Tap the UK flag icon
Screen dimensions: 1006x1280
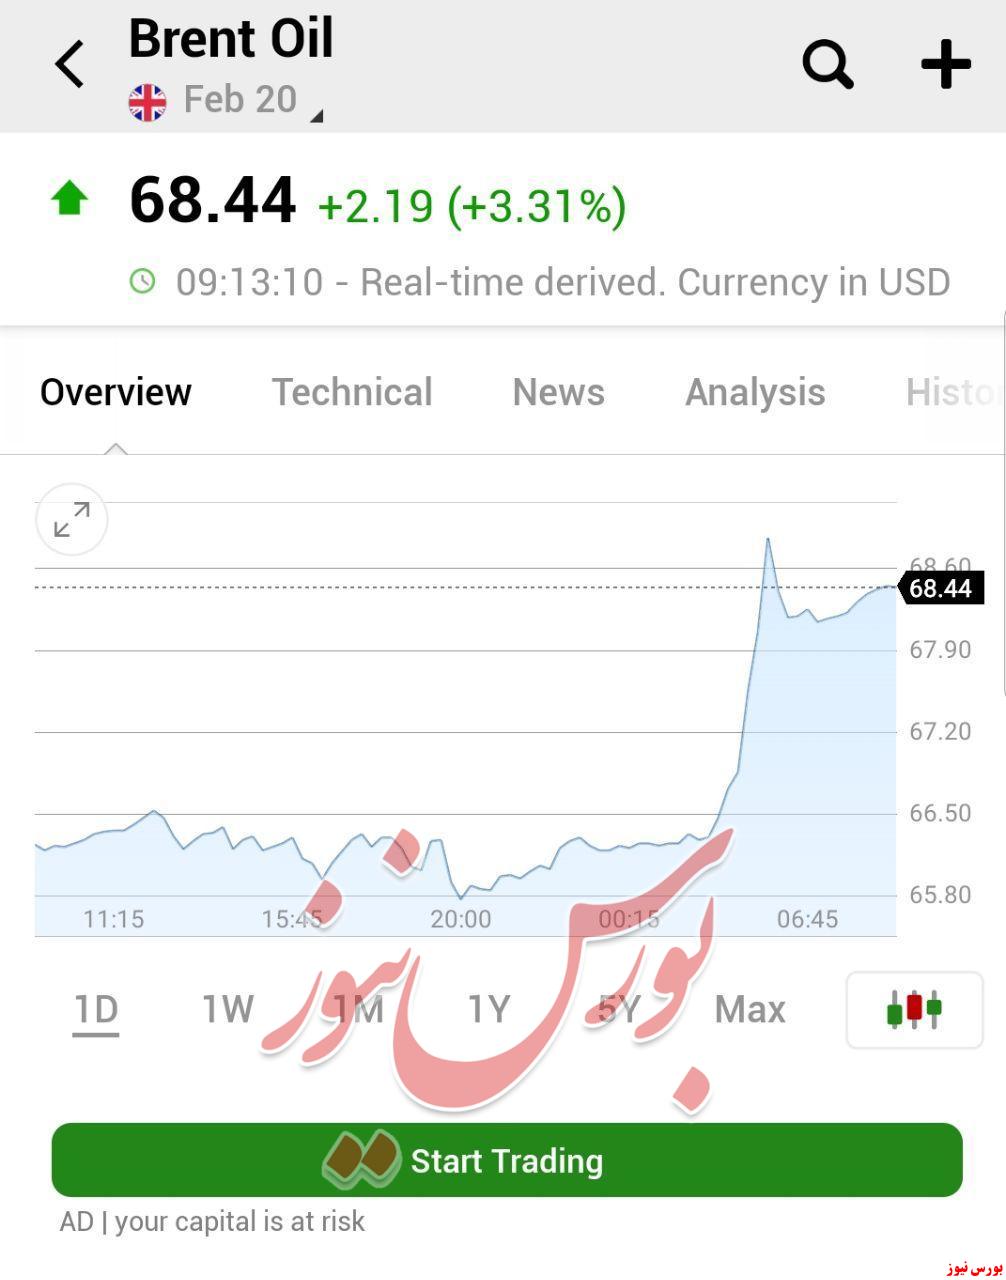pyautogui.click(x=148, y=102)
